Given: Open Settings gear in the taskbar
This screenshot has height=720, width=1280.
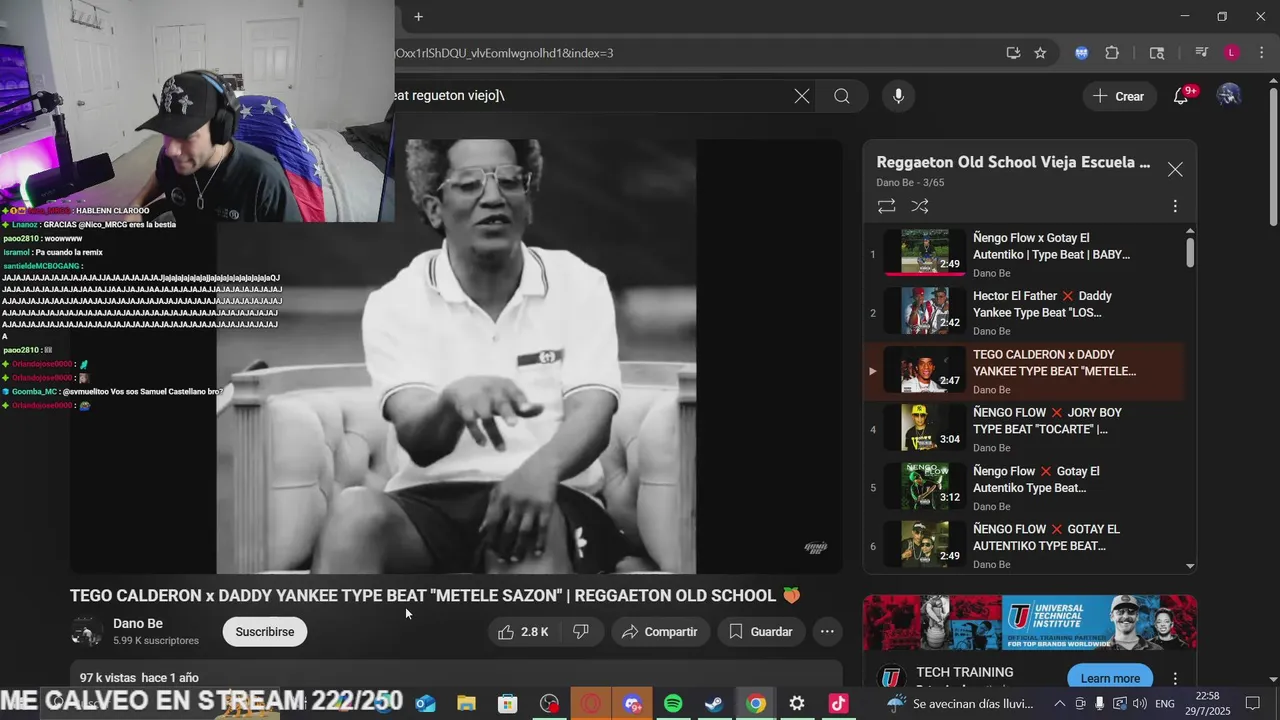Looking at the screenshot, I should click(x=797, y=704).
